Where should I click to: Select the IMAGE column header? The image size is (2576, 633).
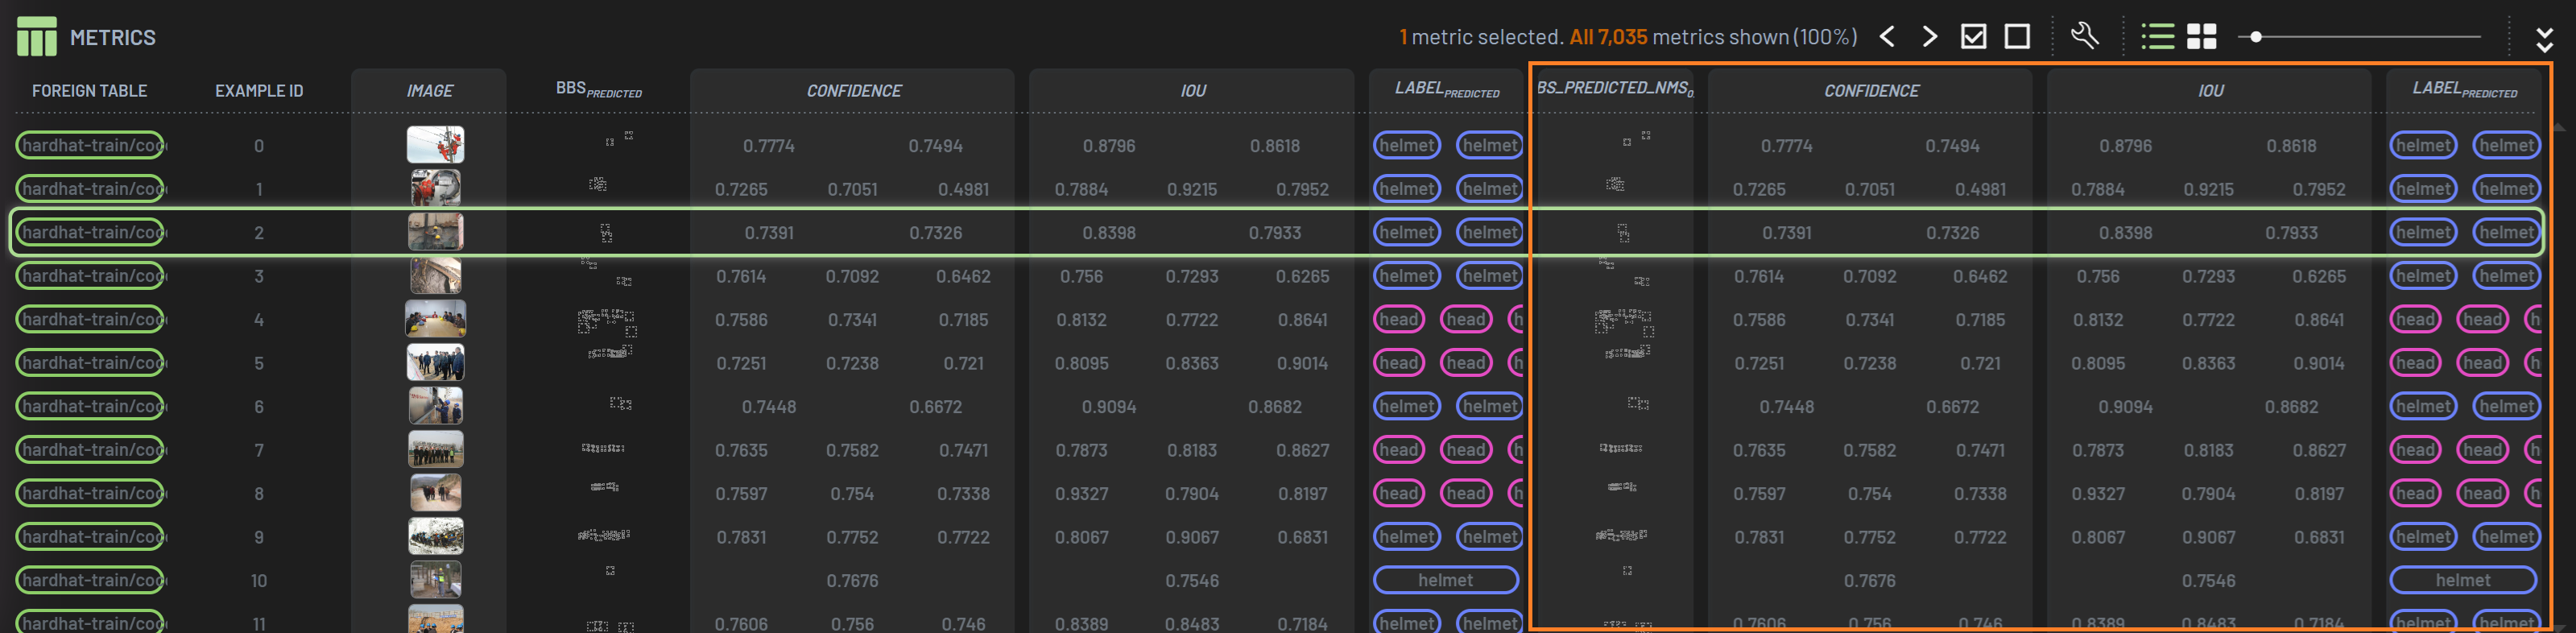[x=429, y=91]
